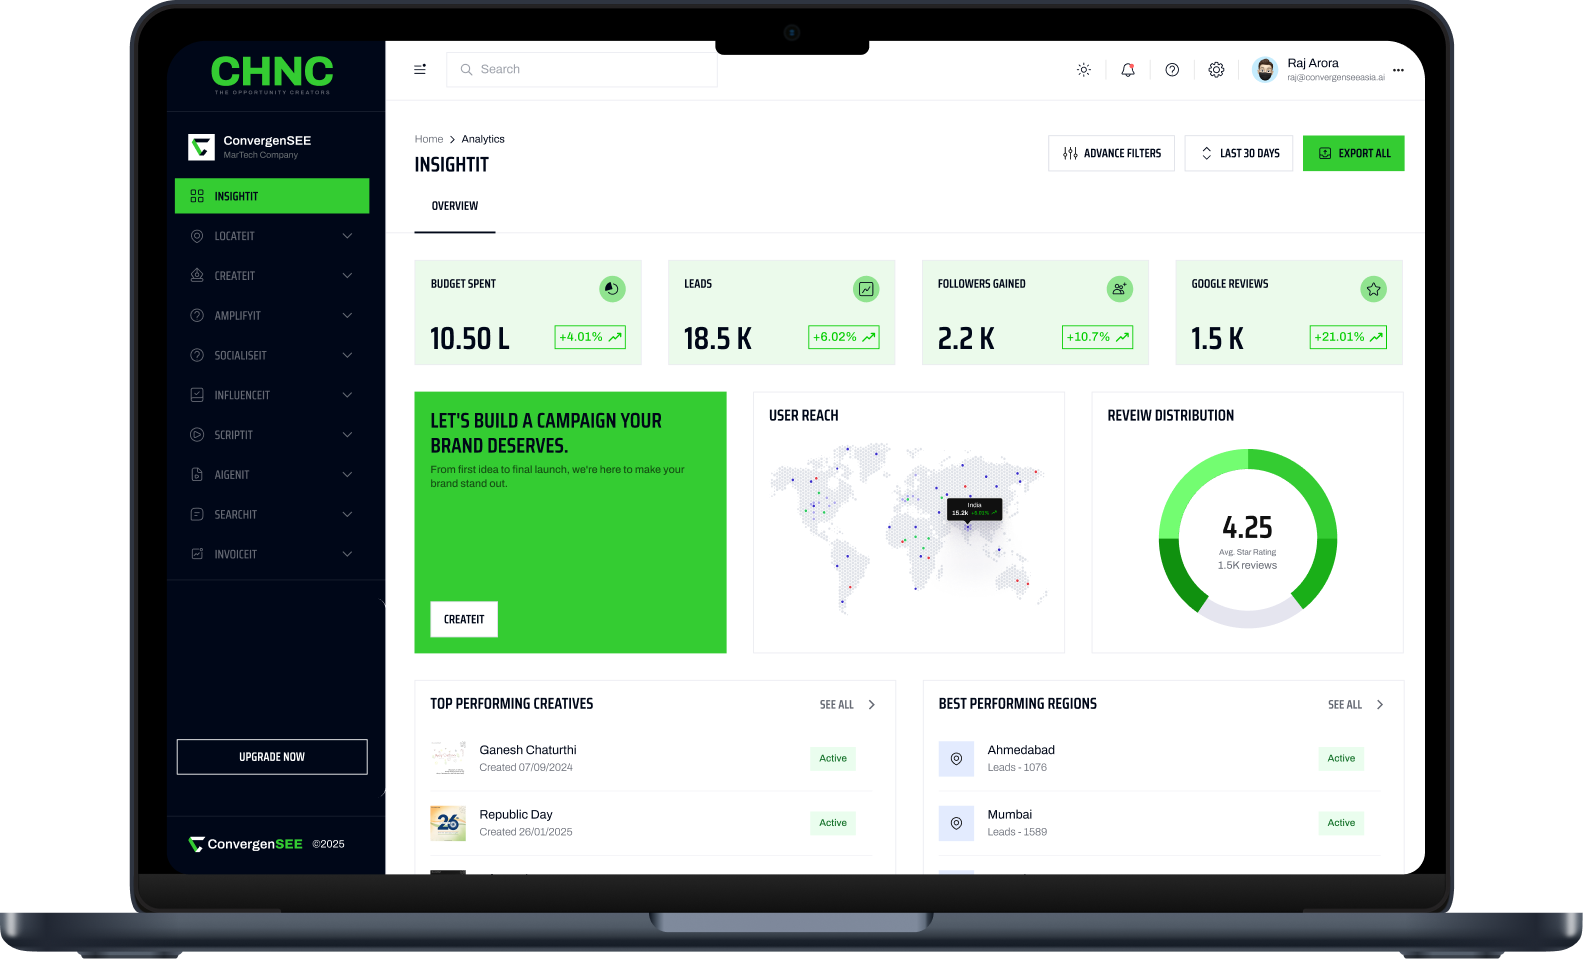Click the Search input field
Image resolution: width=1583 pixels, height=959 pixels.
pyautogui.click(x=582, y=69)
